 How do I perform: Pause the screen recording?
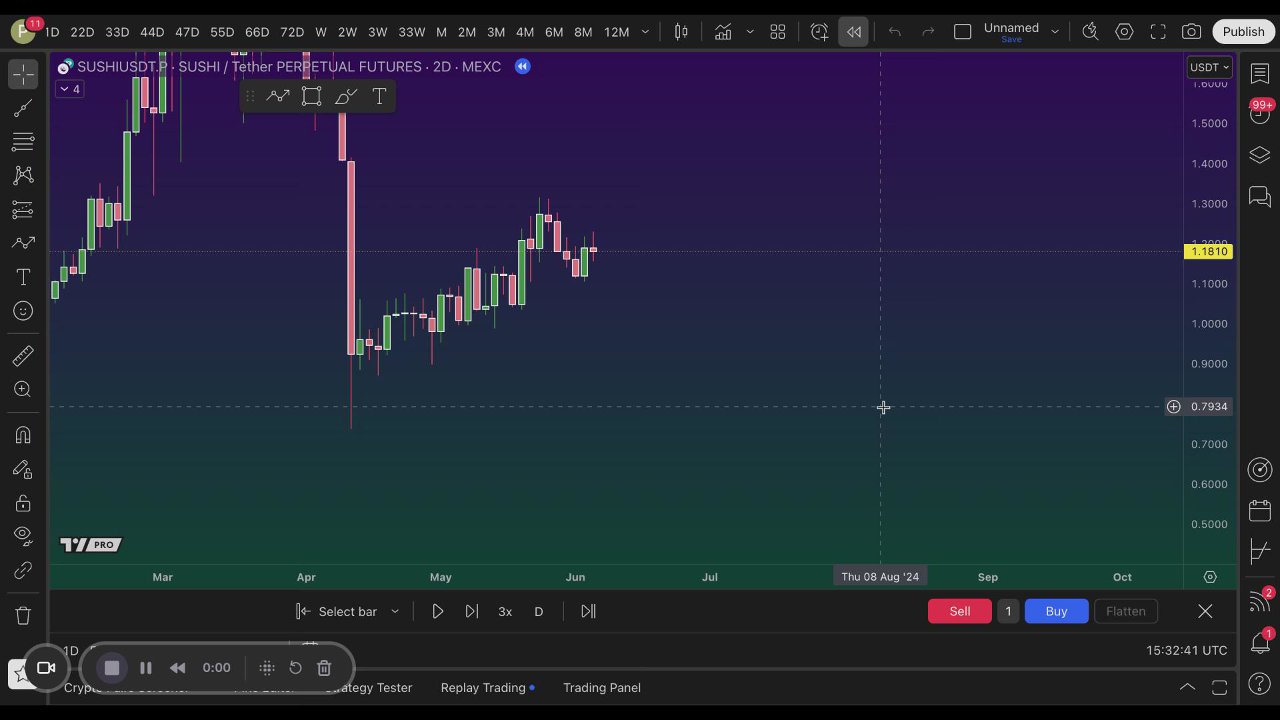145,668
